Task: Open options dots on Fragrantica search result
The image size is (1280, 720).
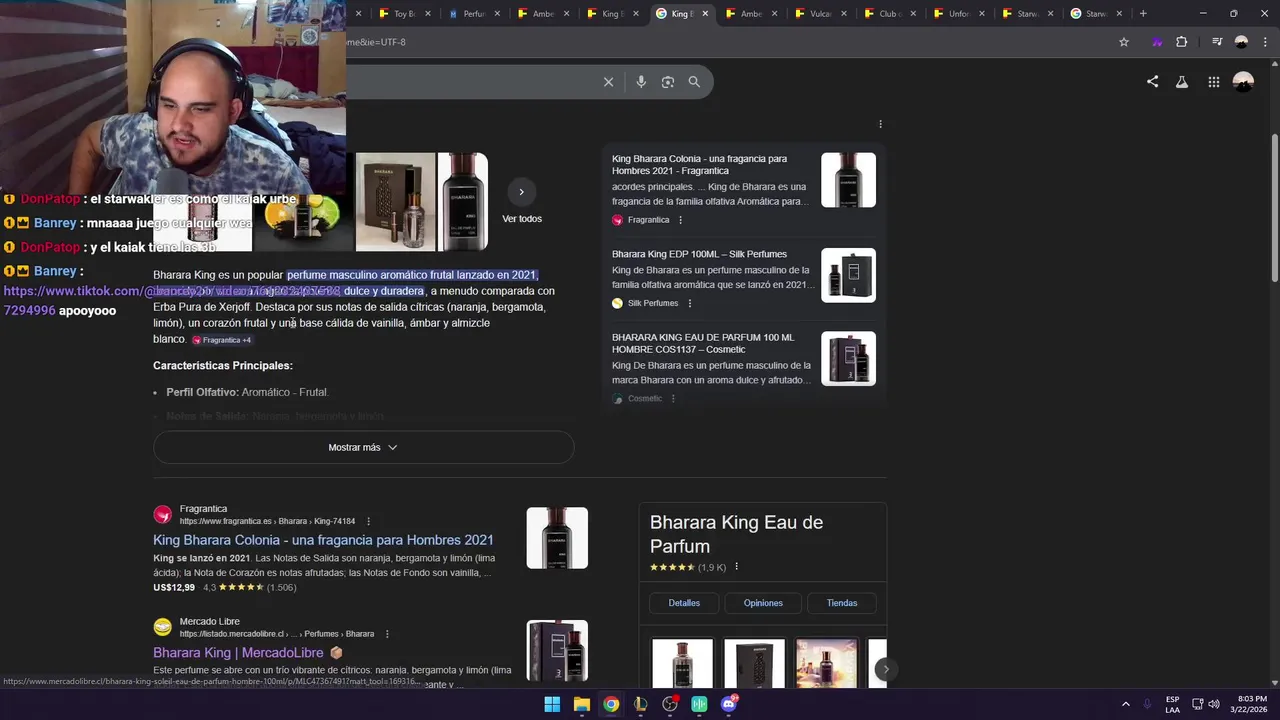Action: pyautogui.click(x=368, y=521)
